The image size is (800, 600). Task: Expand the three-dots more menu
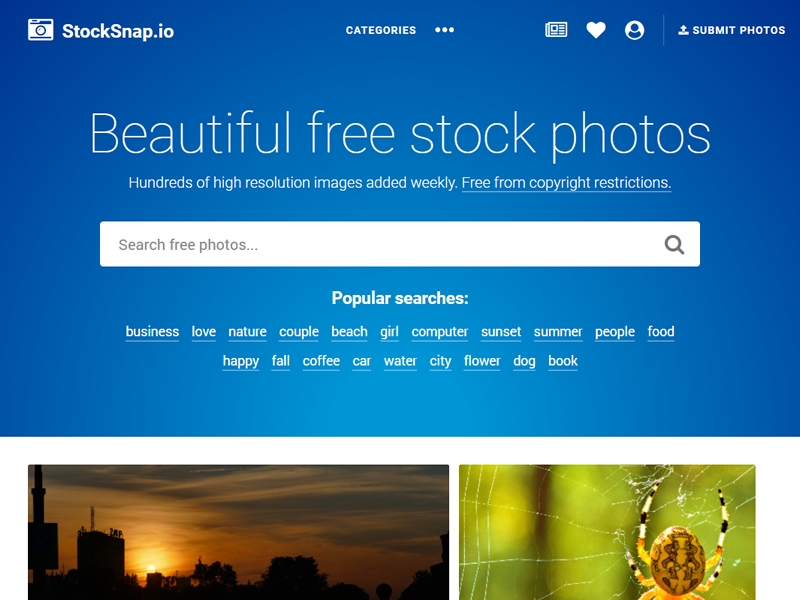(444, 30)
